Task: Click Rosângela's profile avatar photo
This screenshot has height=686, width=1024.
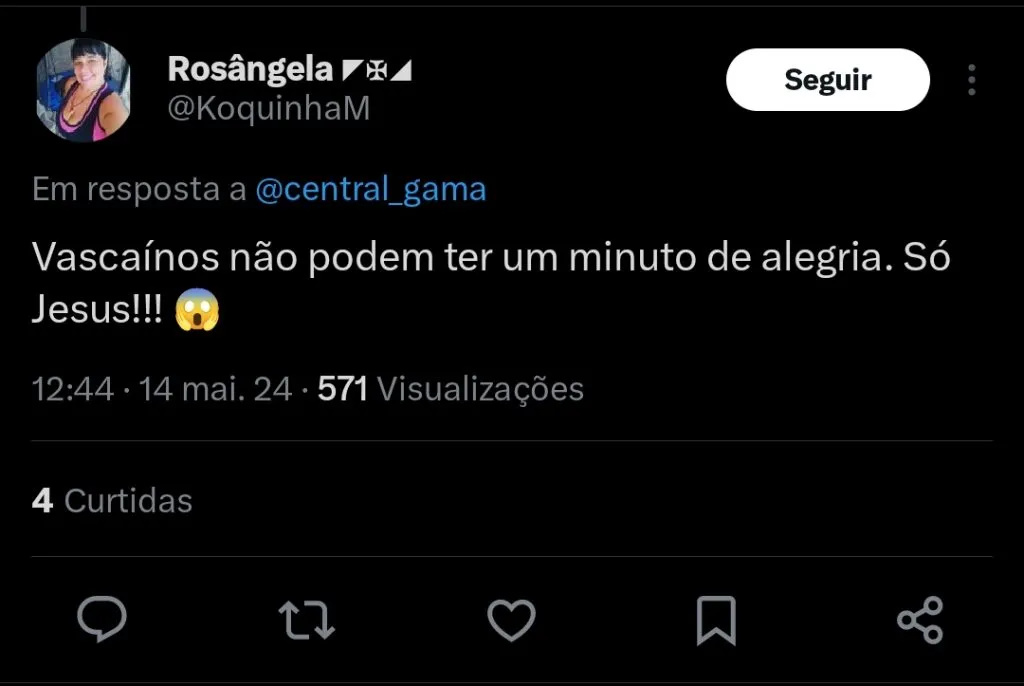Action: (83, 90)
